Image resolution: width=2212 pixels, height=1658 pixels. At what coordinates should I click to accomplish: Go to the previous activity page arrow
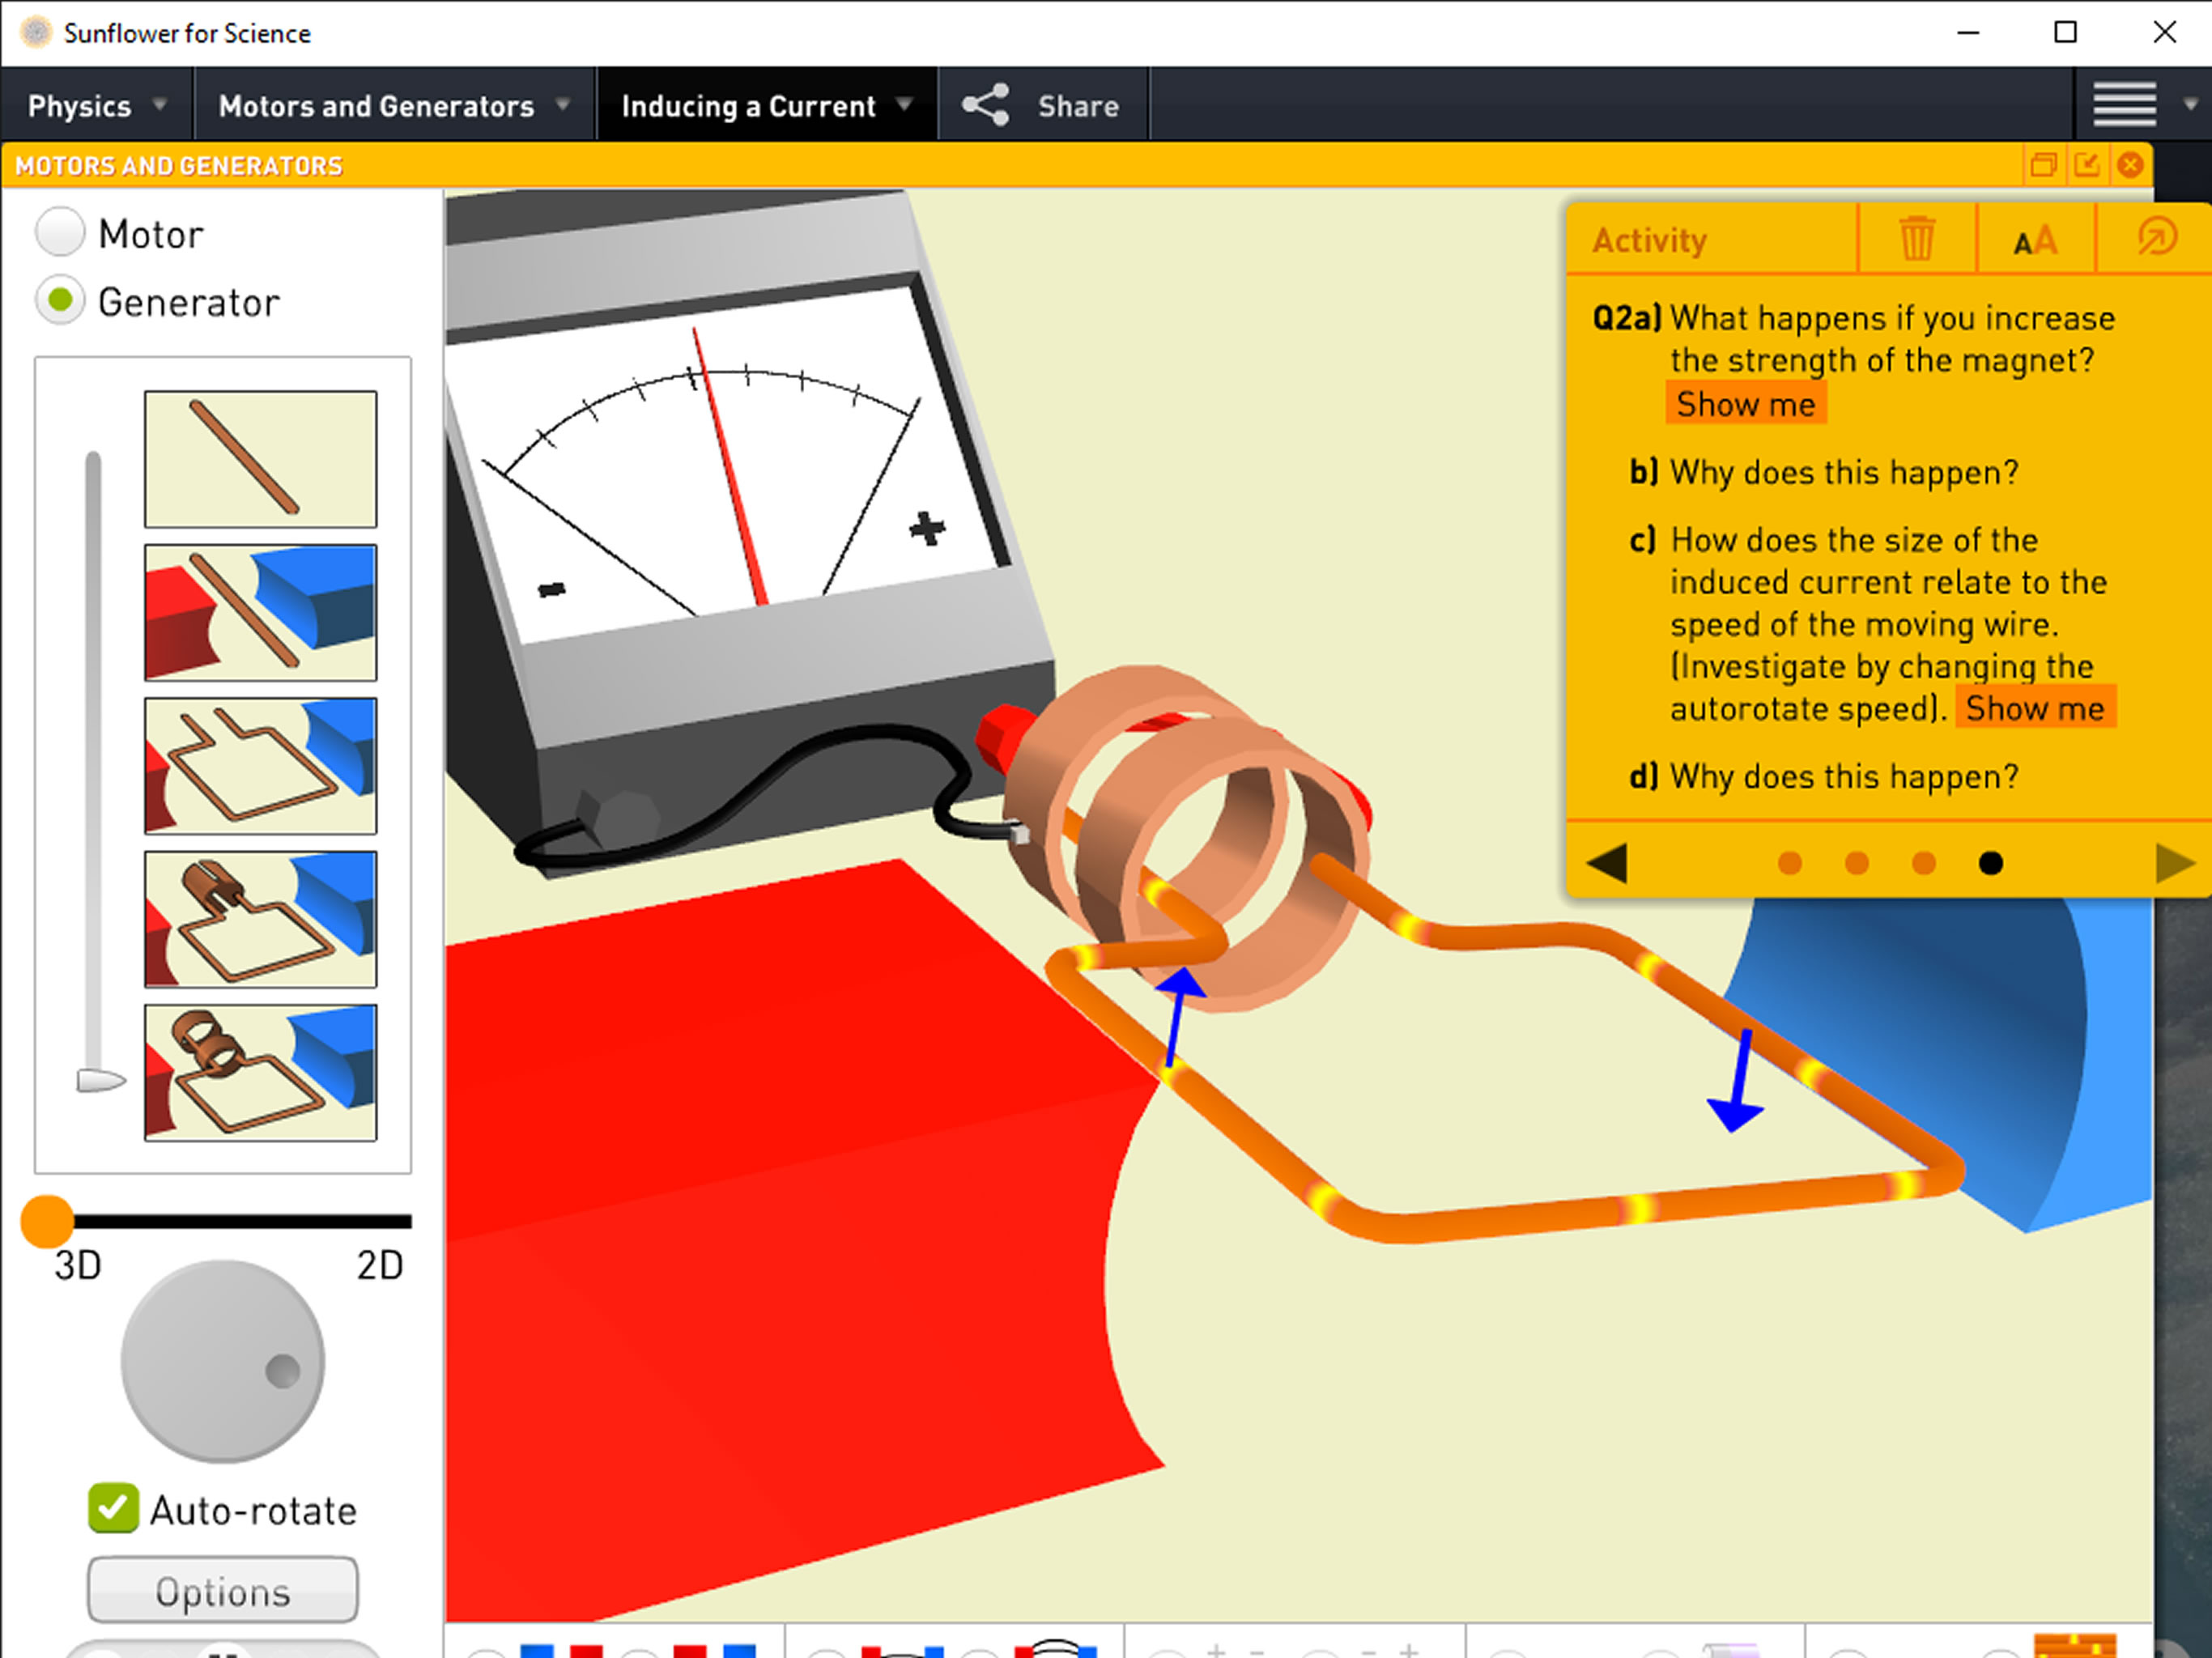1607,864
